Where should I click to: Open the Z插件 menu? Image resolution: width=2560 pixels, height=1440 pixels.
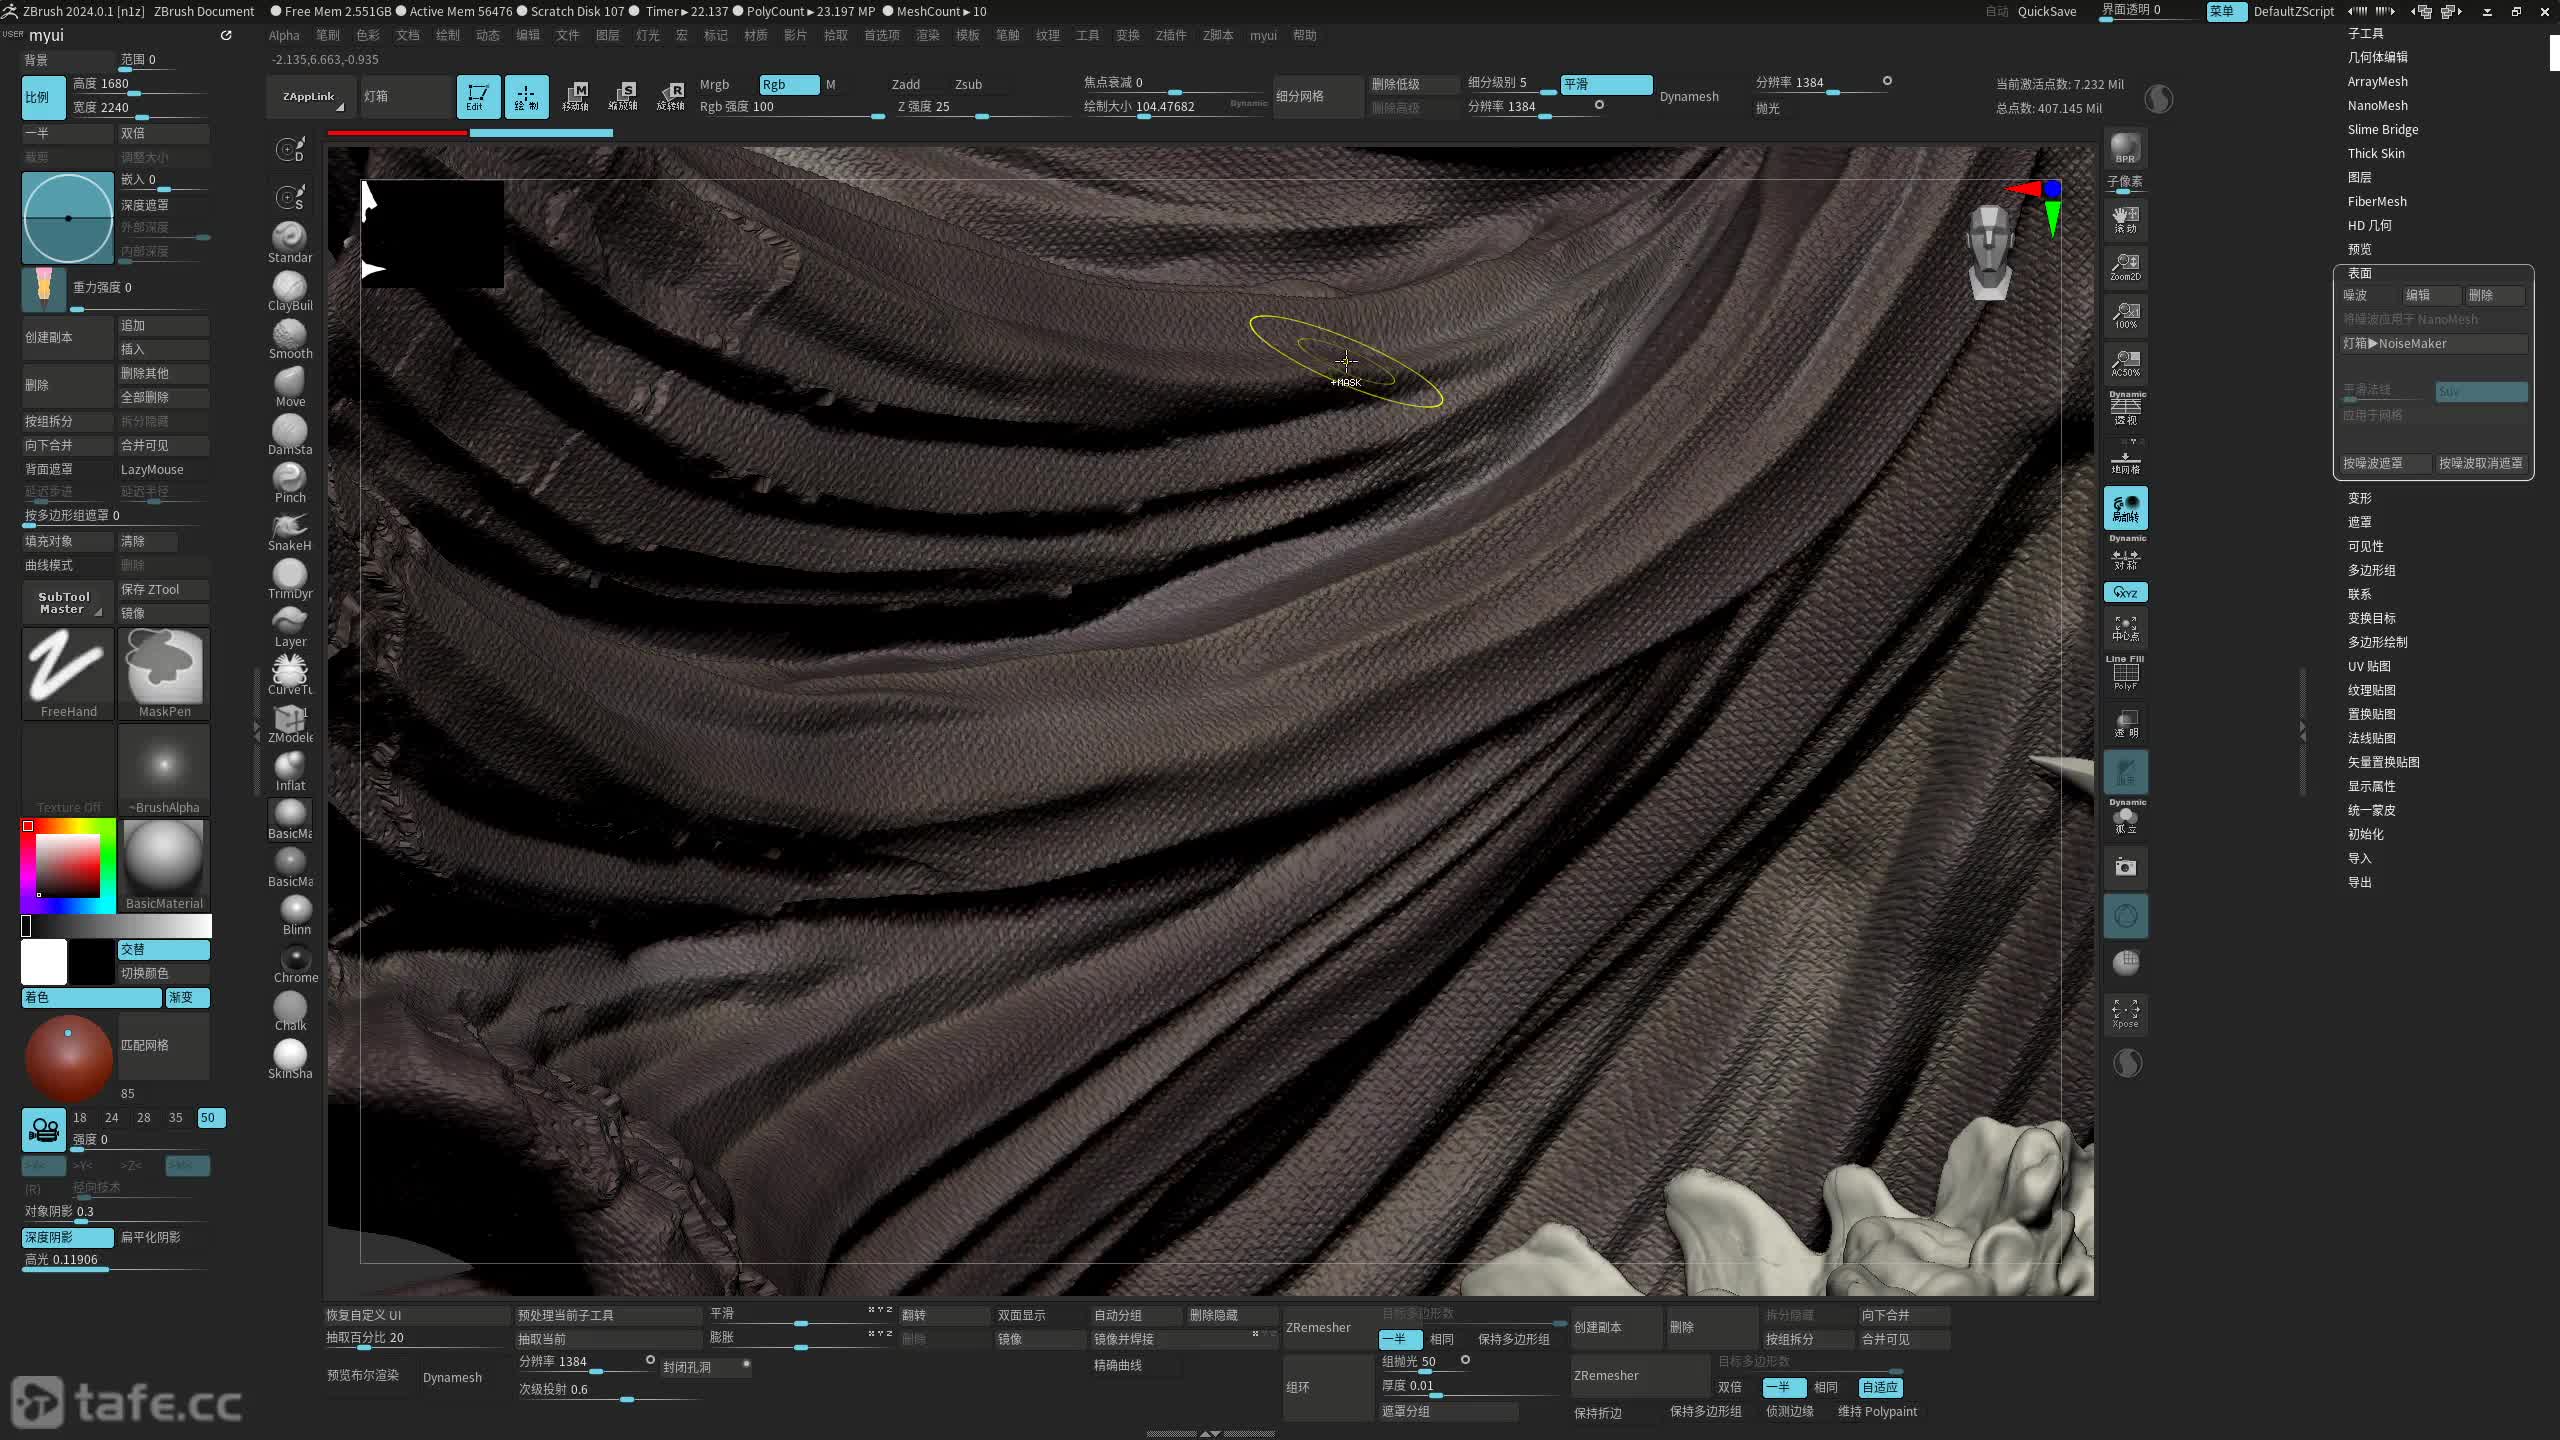pos(1170,35)
